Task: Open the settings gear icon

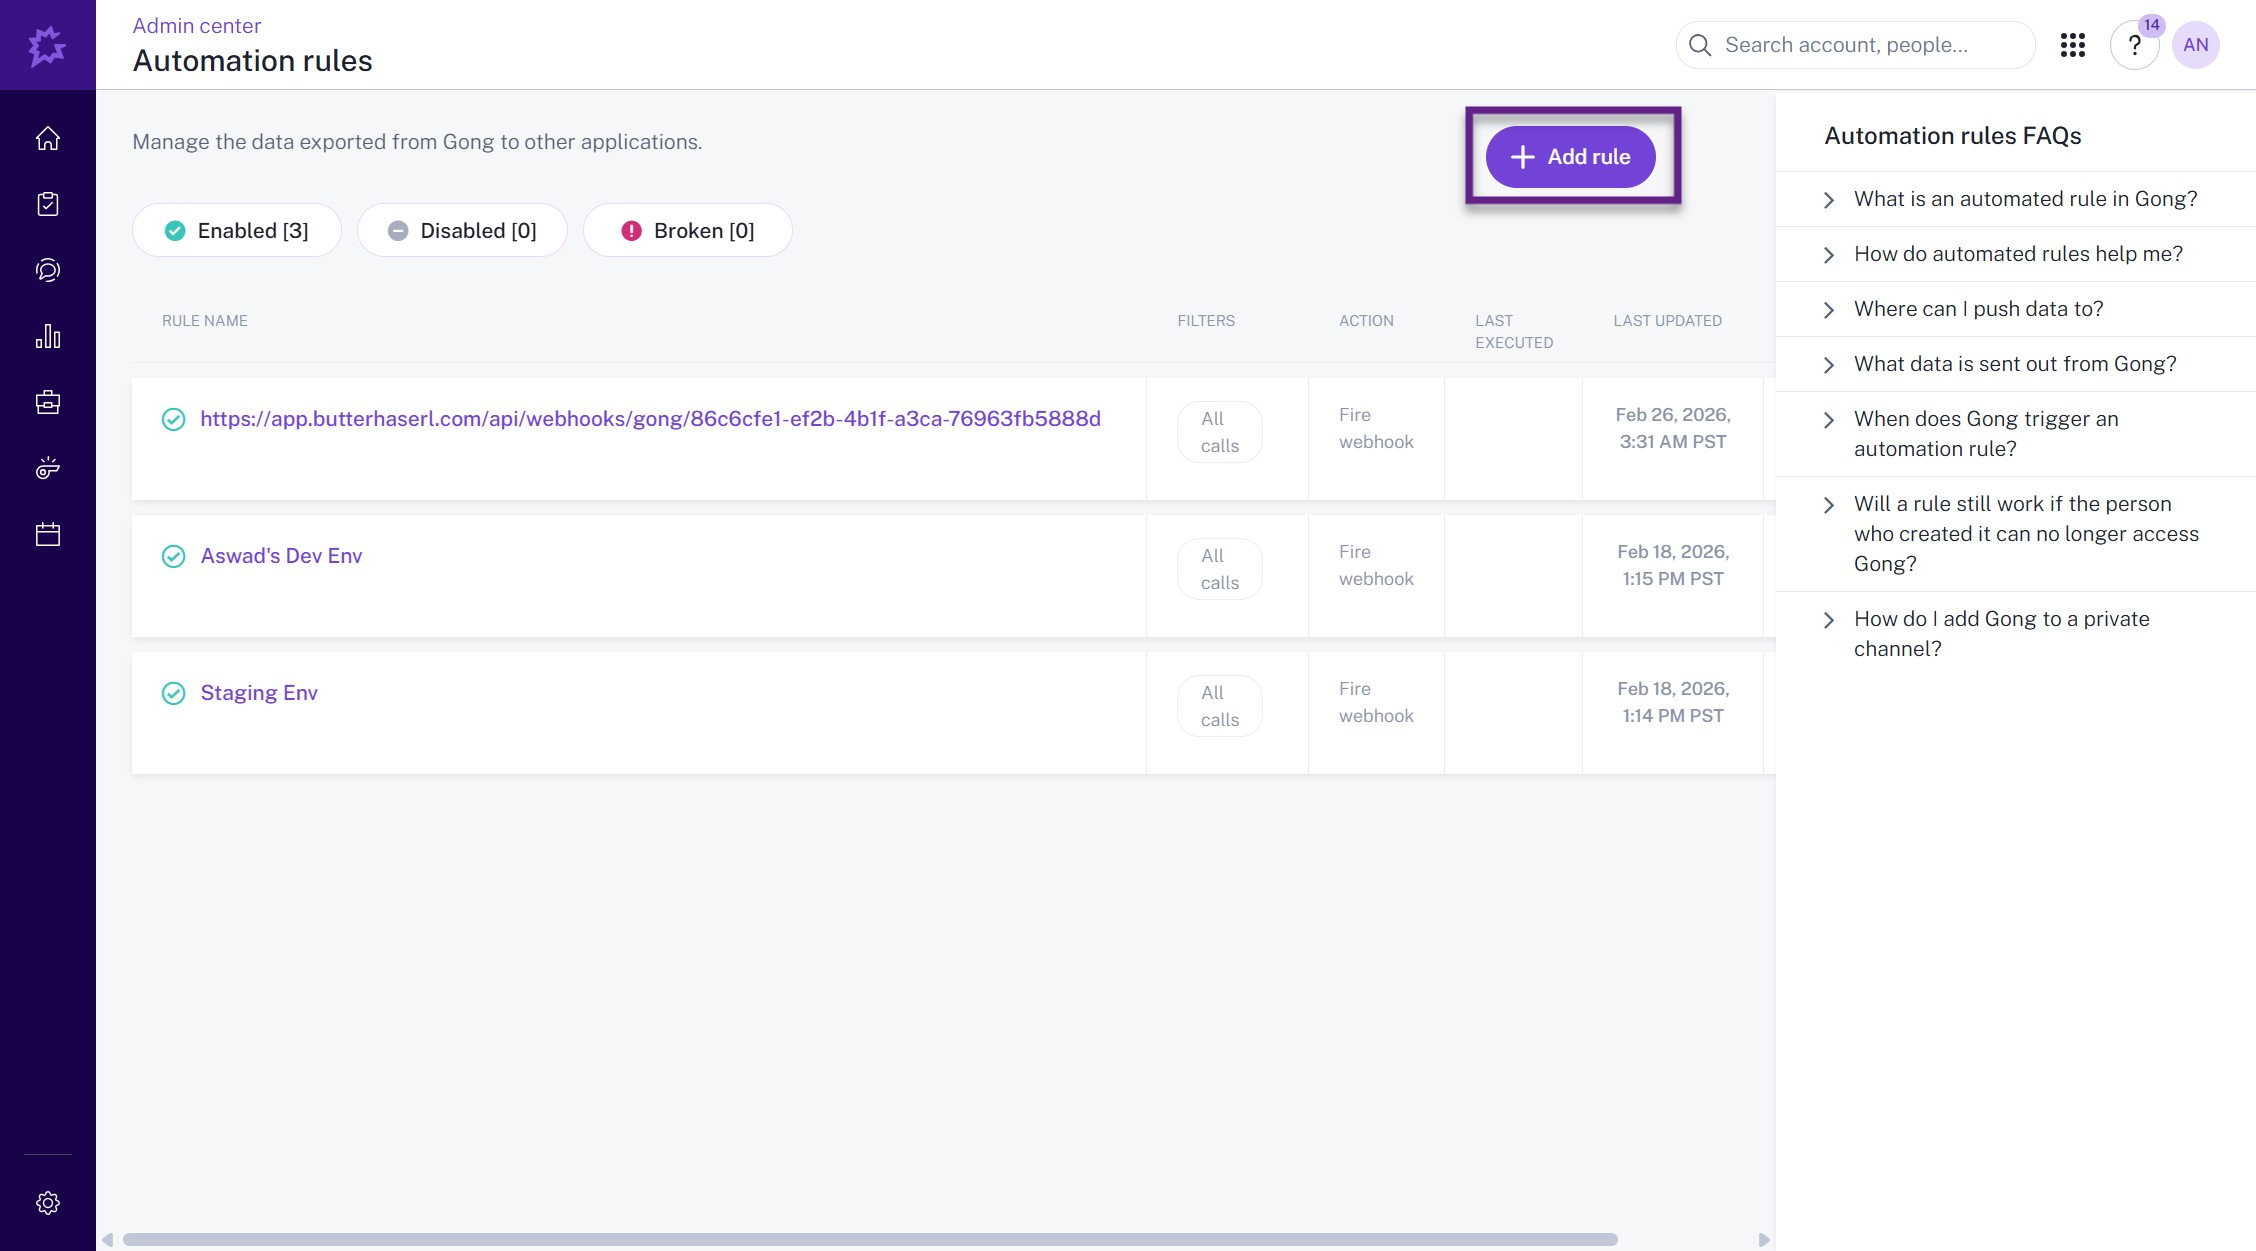Action: click(48, 1202)
